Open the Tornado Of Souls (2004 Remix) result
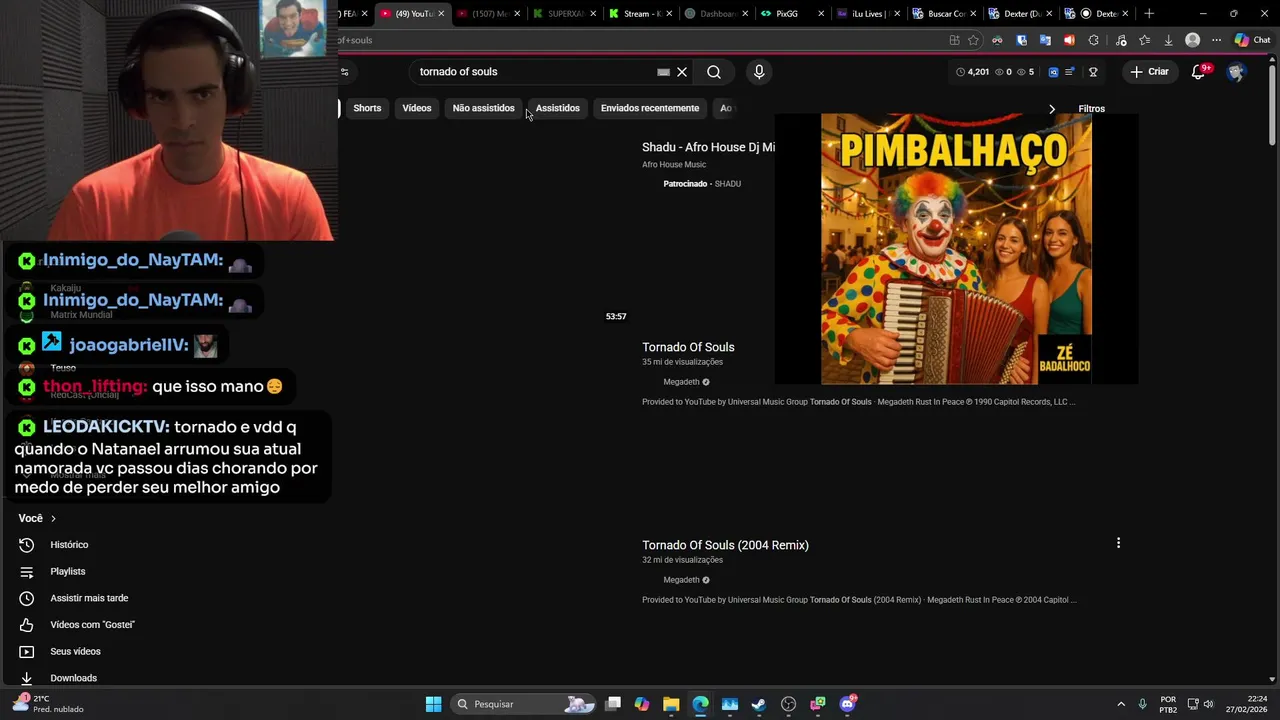 725,545
